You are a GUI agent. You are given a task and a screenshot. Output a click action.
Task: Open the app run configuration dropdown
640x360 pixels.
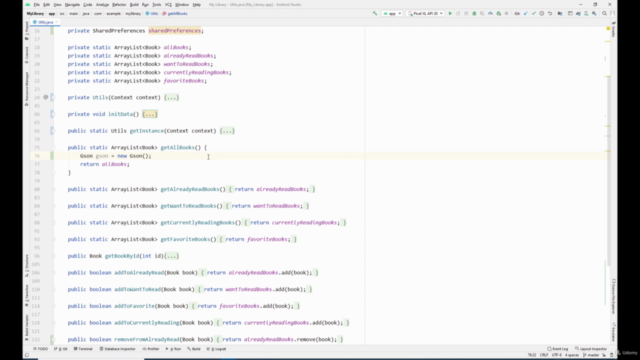tap(392, 13)
